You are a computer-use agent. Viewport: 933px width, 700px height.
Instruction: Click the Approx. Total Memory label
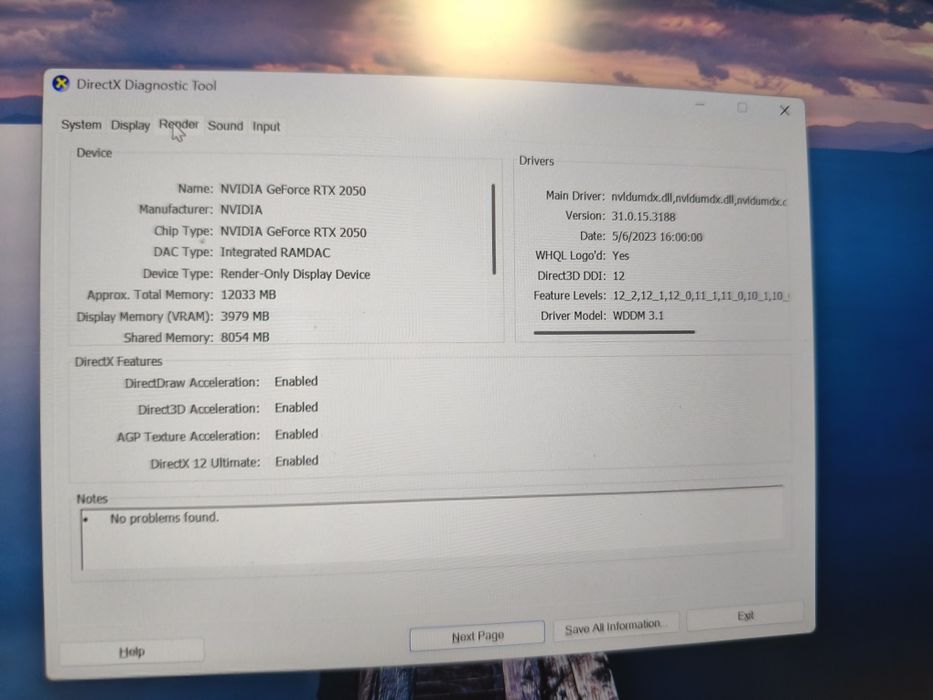click(x=150, y=295)
